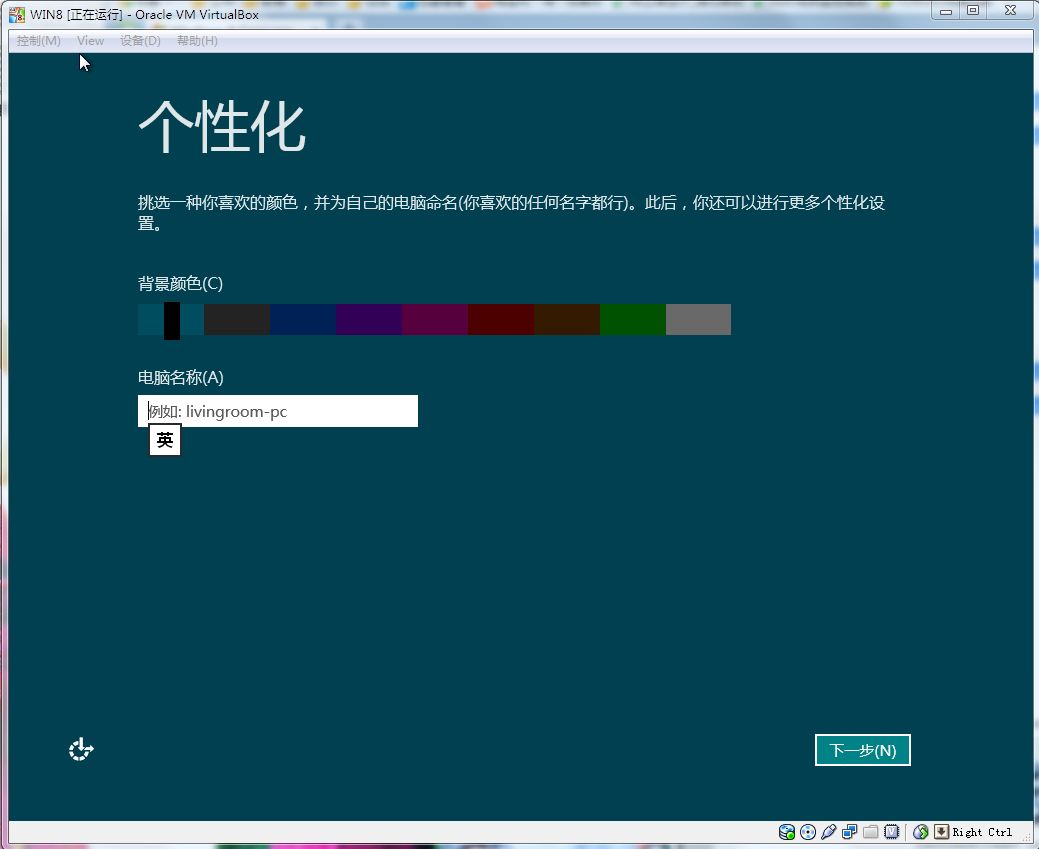The height and width of the screenshot is (849, 1039).
Task: Click the virtualization chip status icon
Action: point(892,832)
